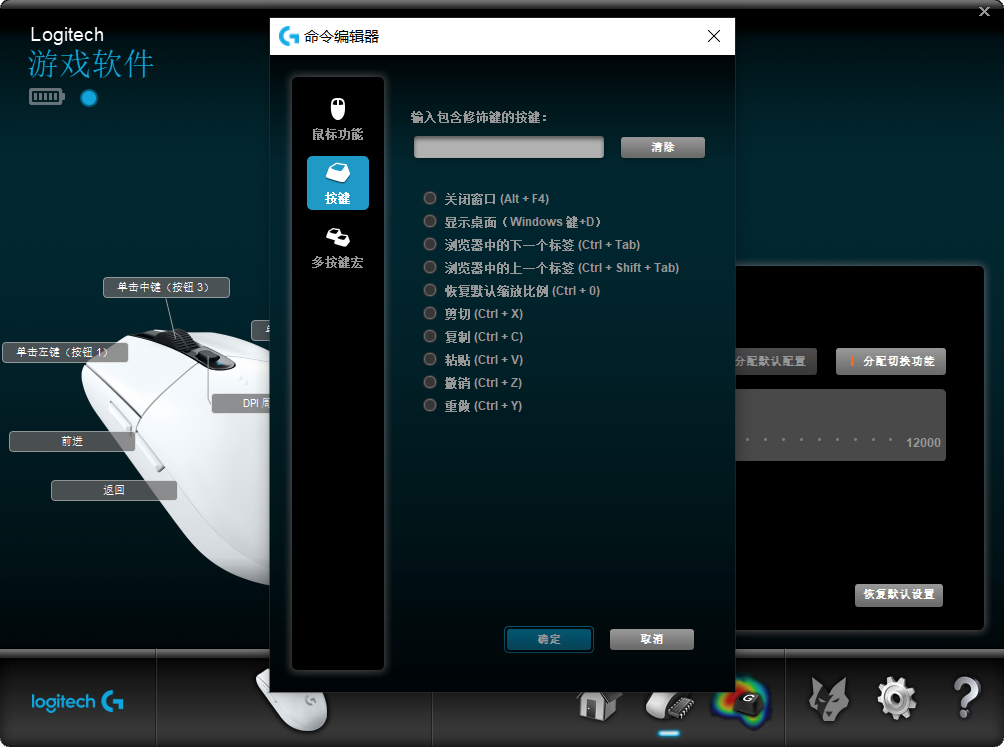
Task: Select 剪切 (Ctrl + X) radio option
Action: tap(473, 314)
